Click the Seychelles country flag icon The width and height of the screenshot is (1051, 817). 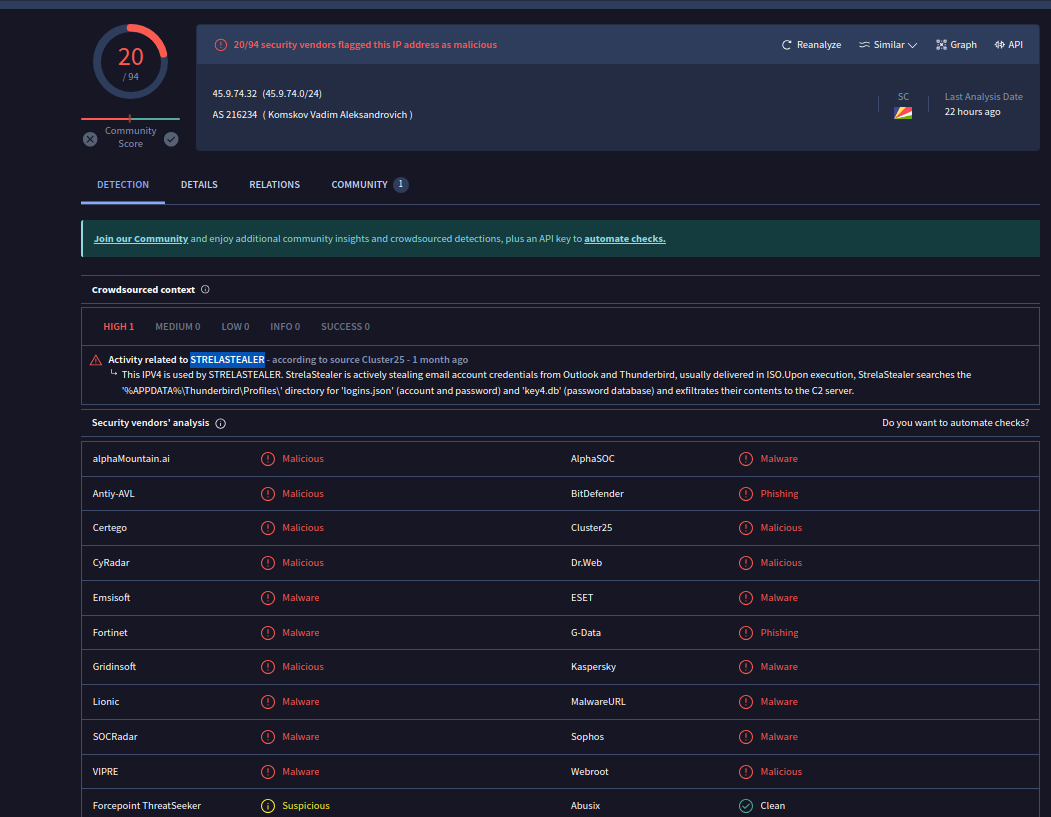903,113
